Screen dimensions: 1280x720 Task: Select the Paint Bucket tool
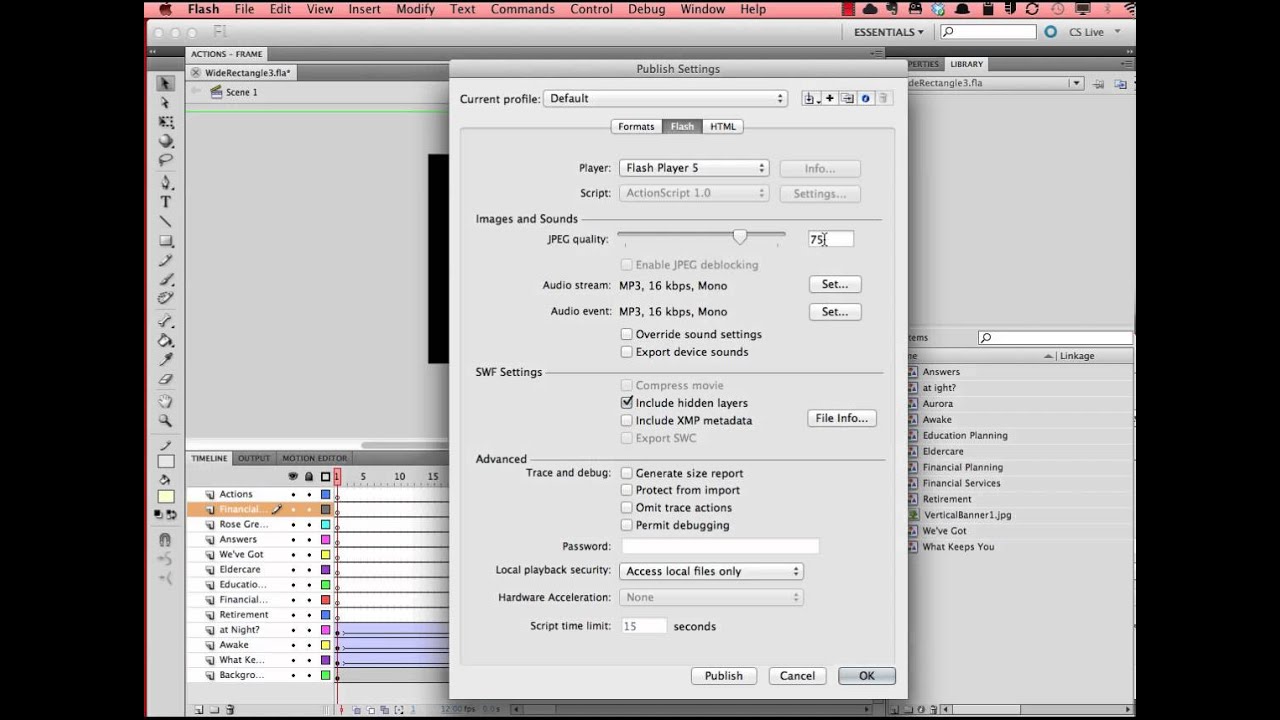[x=166, y=340]
